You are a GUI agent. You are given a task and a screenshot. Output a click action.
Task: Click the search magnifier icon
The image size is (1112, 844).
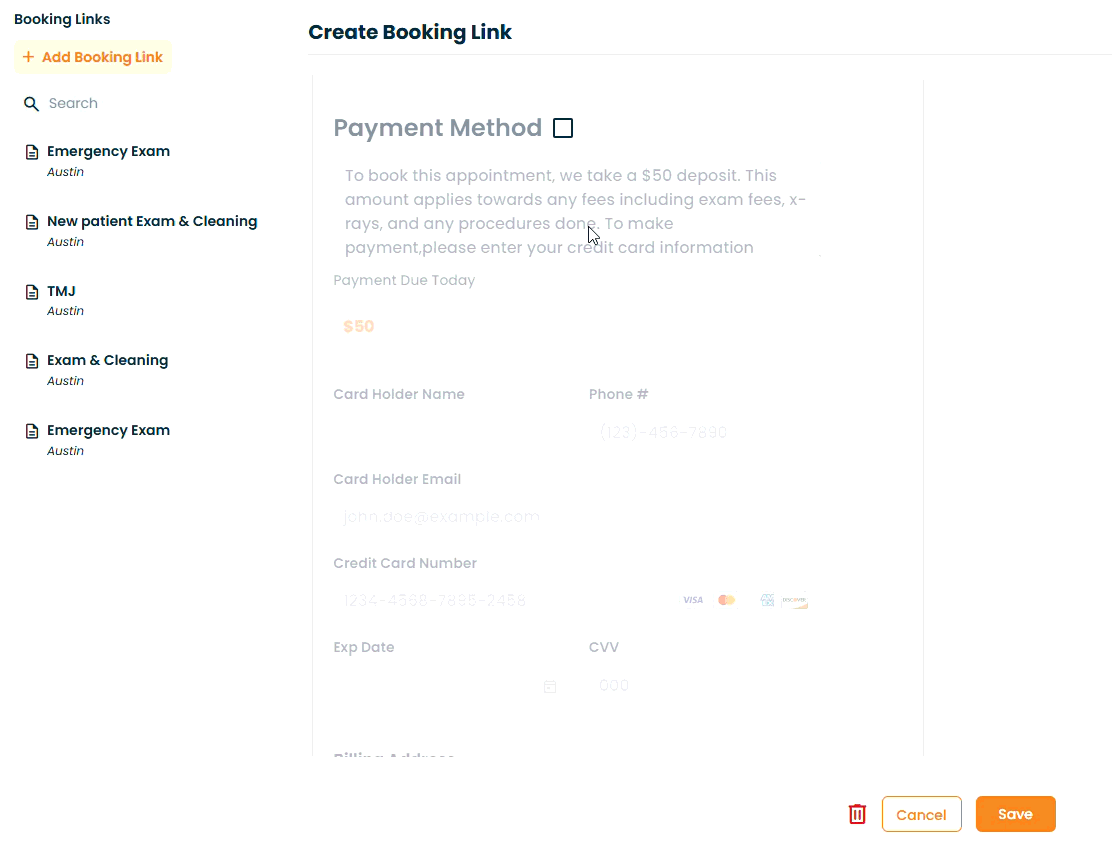(32, 104)
